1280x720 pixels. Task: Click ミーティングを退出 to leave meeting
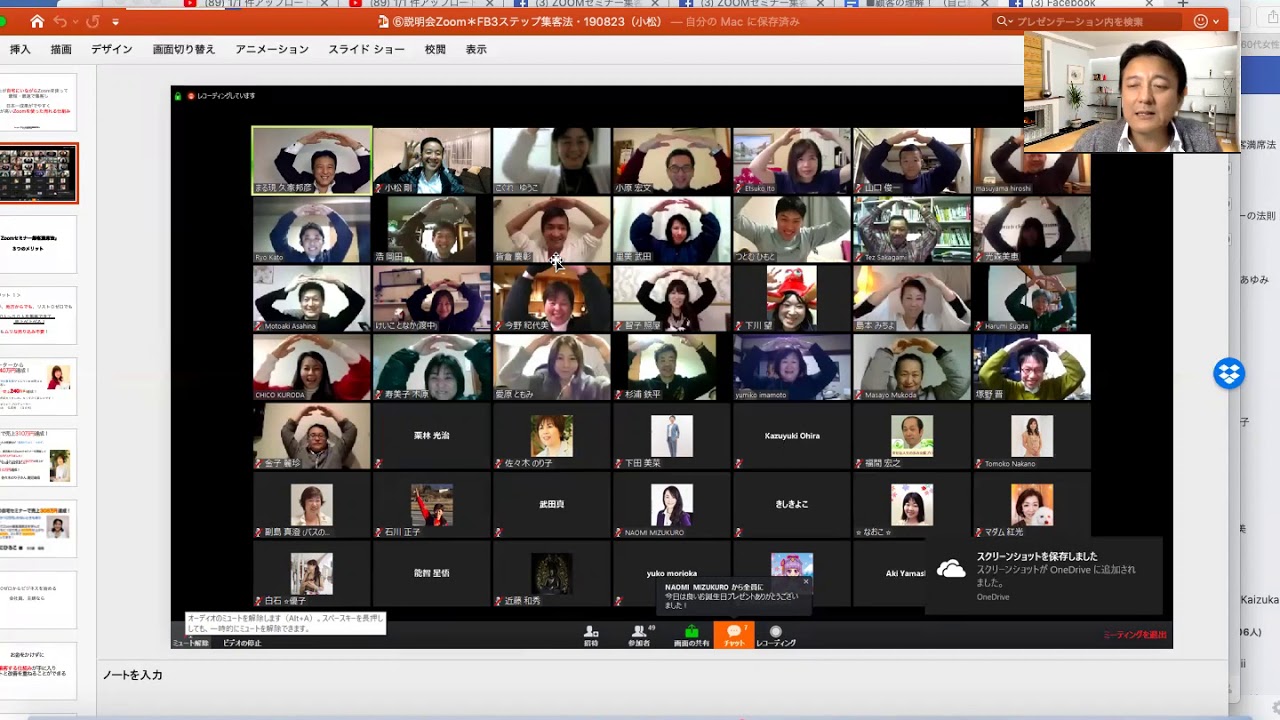tap(1135, 635)
